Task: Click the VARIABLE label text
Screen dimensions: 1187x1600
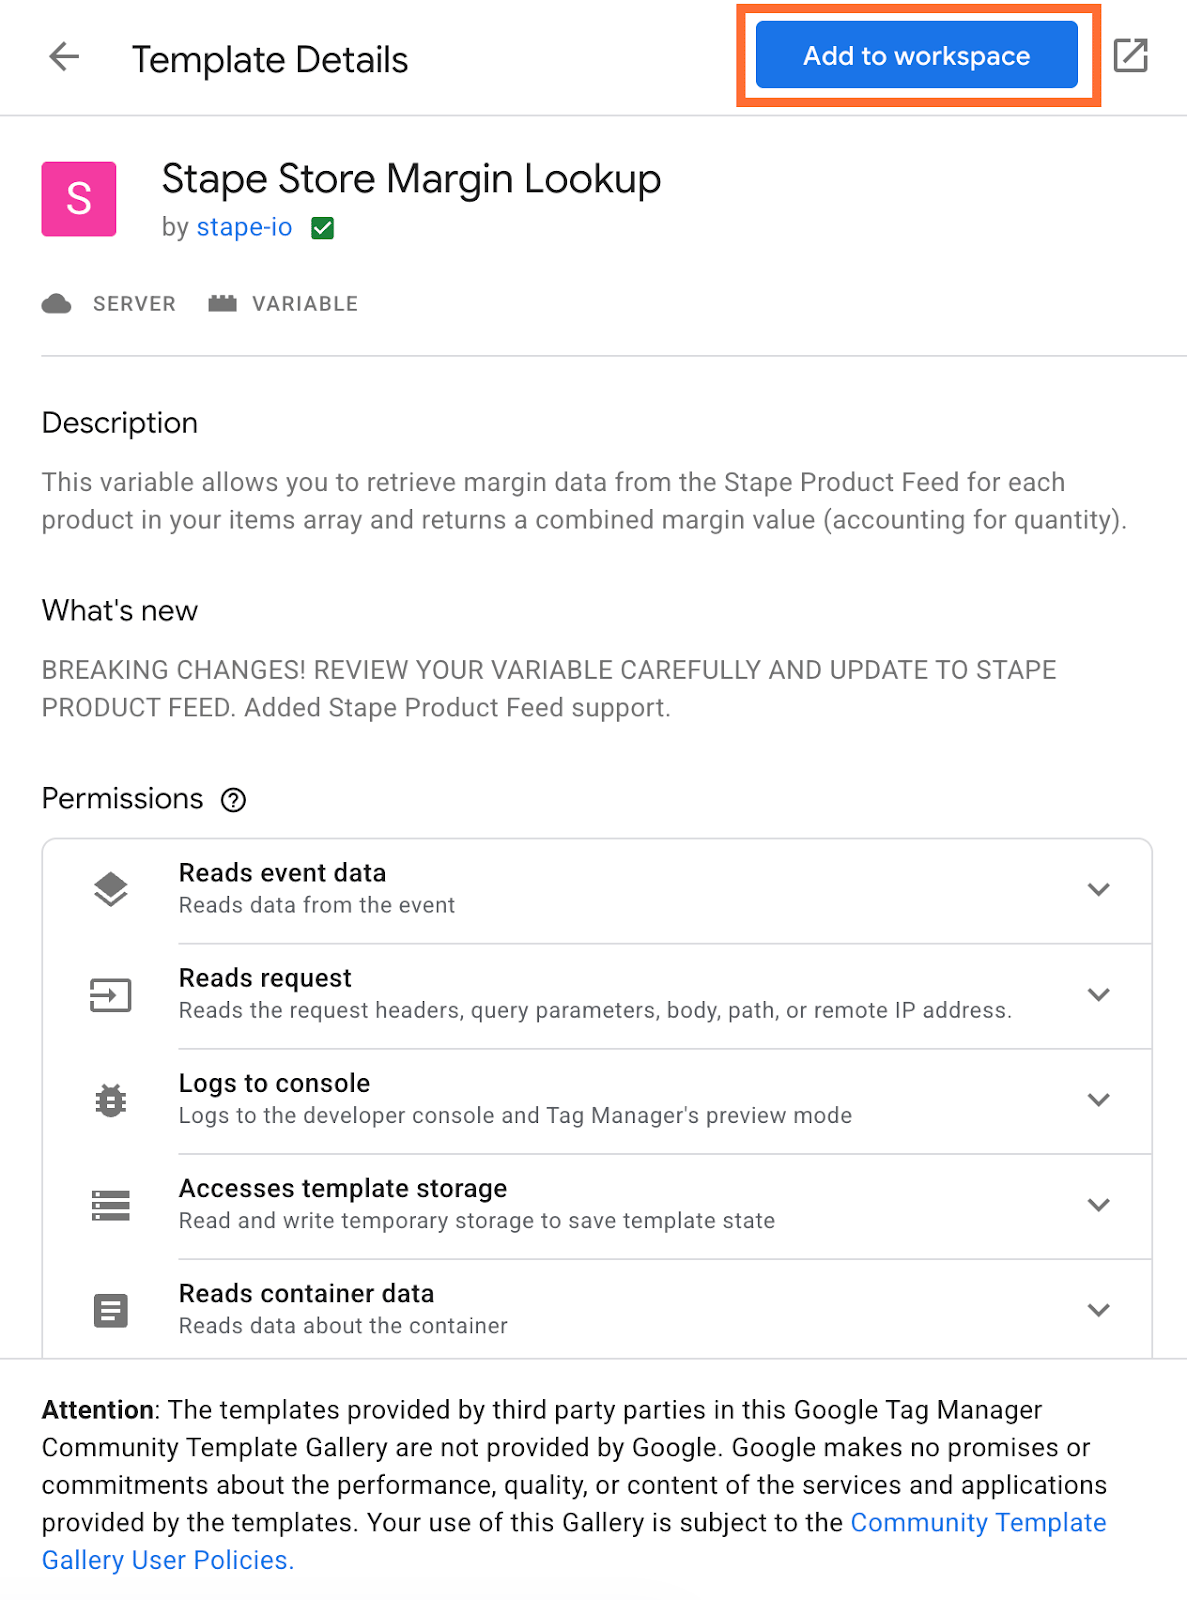Action: (x=305, y=304)
